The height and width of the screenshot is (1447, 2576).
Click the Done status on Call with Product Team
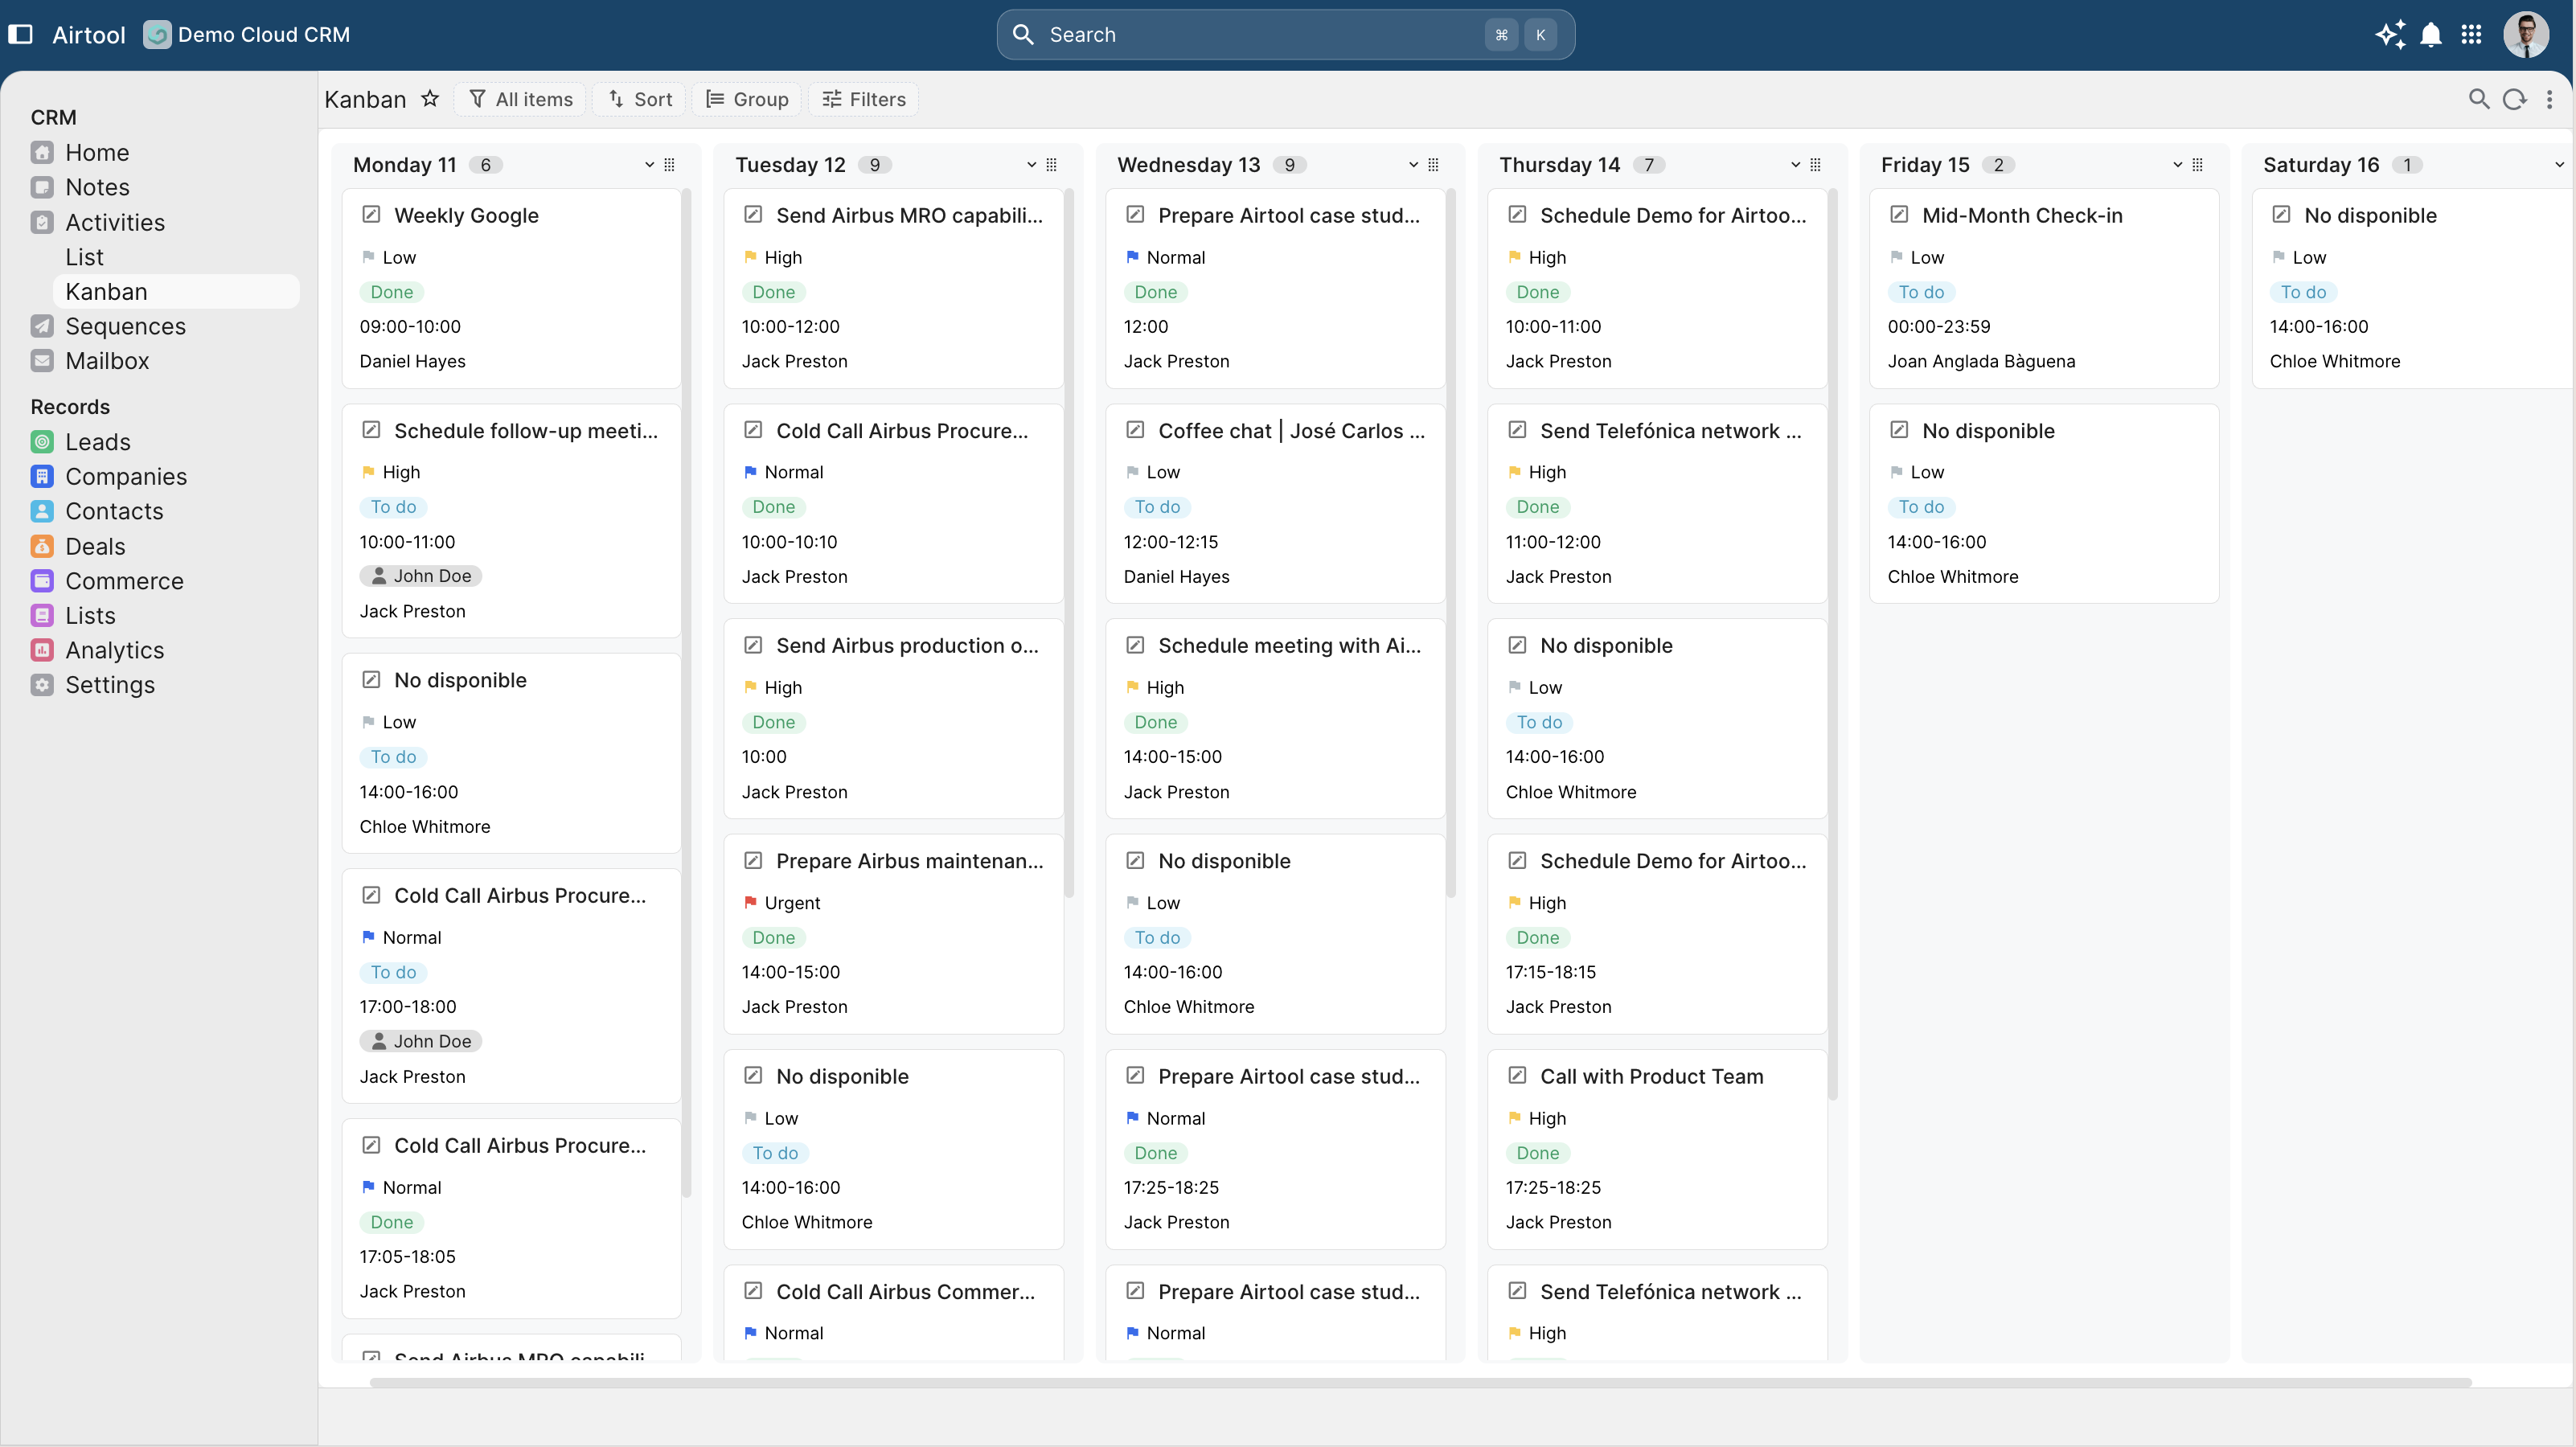[x=1538, y=1153]
